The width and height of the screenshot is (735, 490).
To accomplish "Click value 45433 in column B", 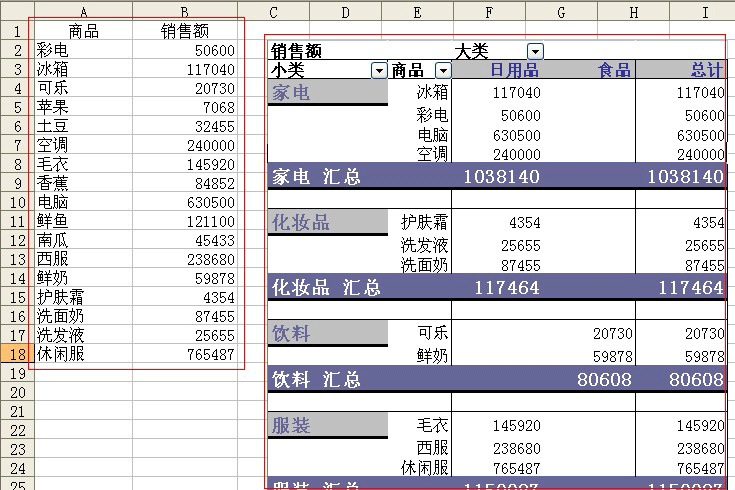I will pos(185,240).
